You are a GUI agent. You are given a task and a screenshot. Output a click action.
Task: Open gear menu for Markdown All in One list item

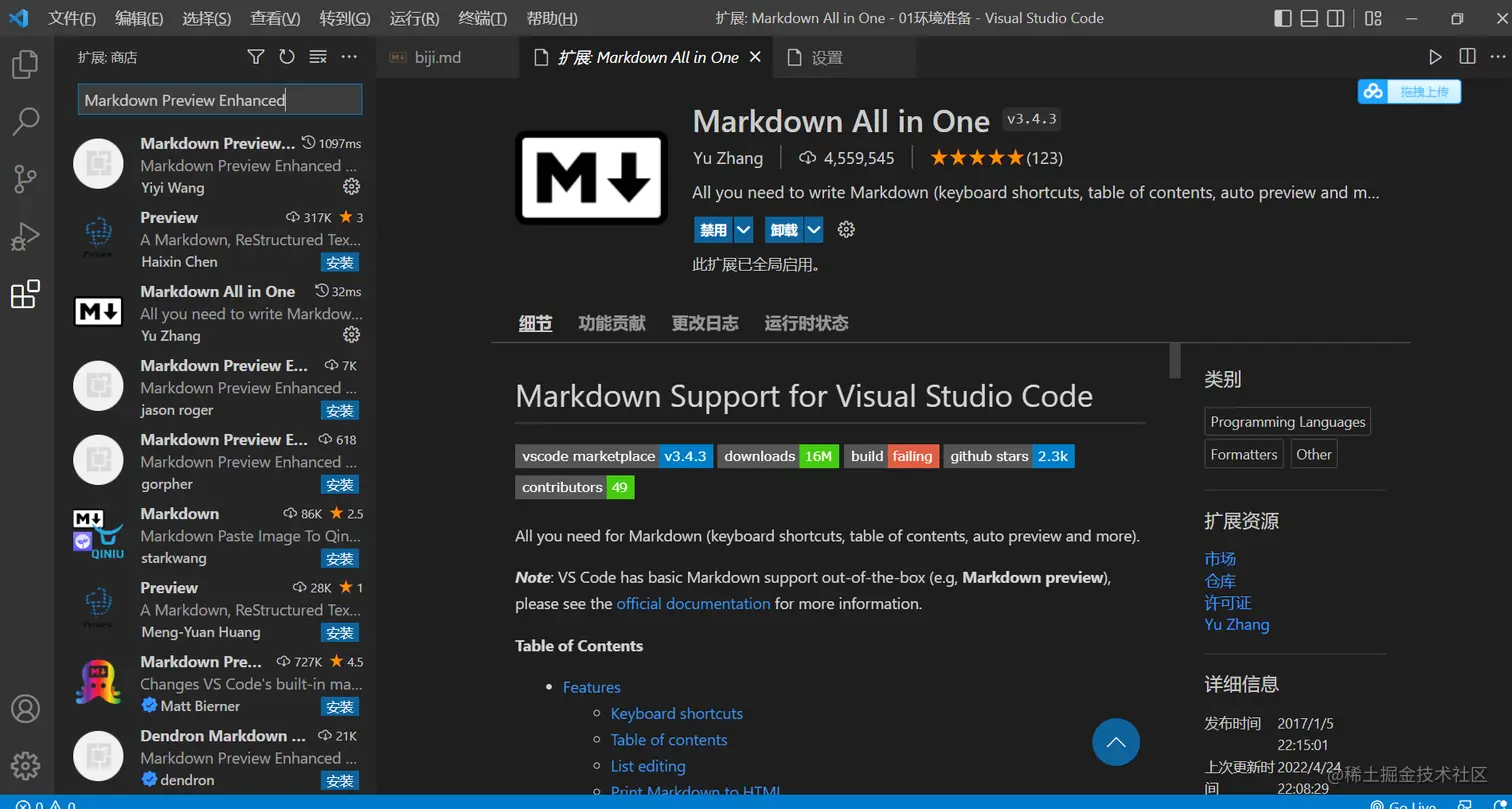click(351, 335)
